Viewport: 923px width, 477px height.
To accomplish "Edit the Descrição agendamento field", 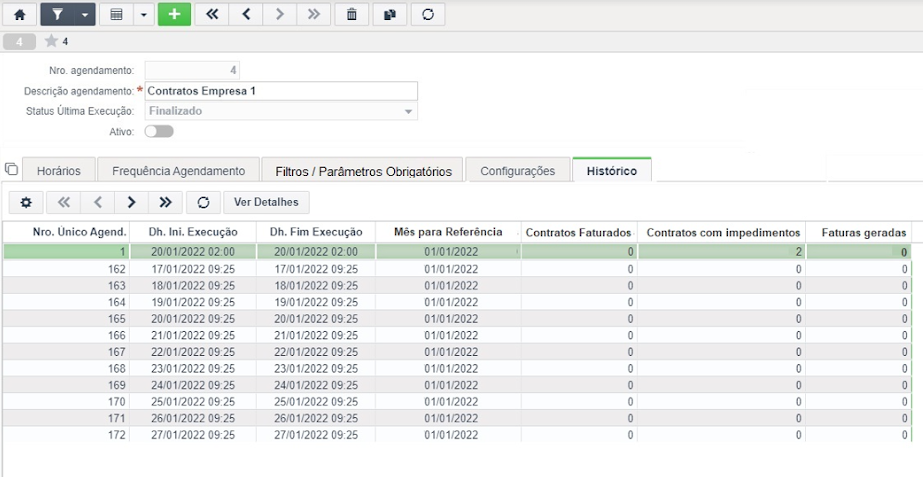I will click(281, 91).
